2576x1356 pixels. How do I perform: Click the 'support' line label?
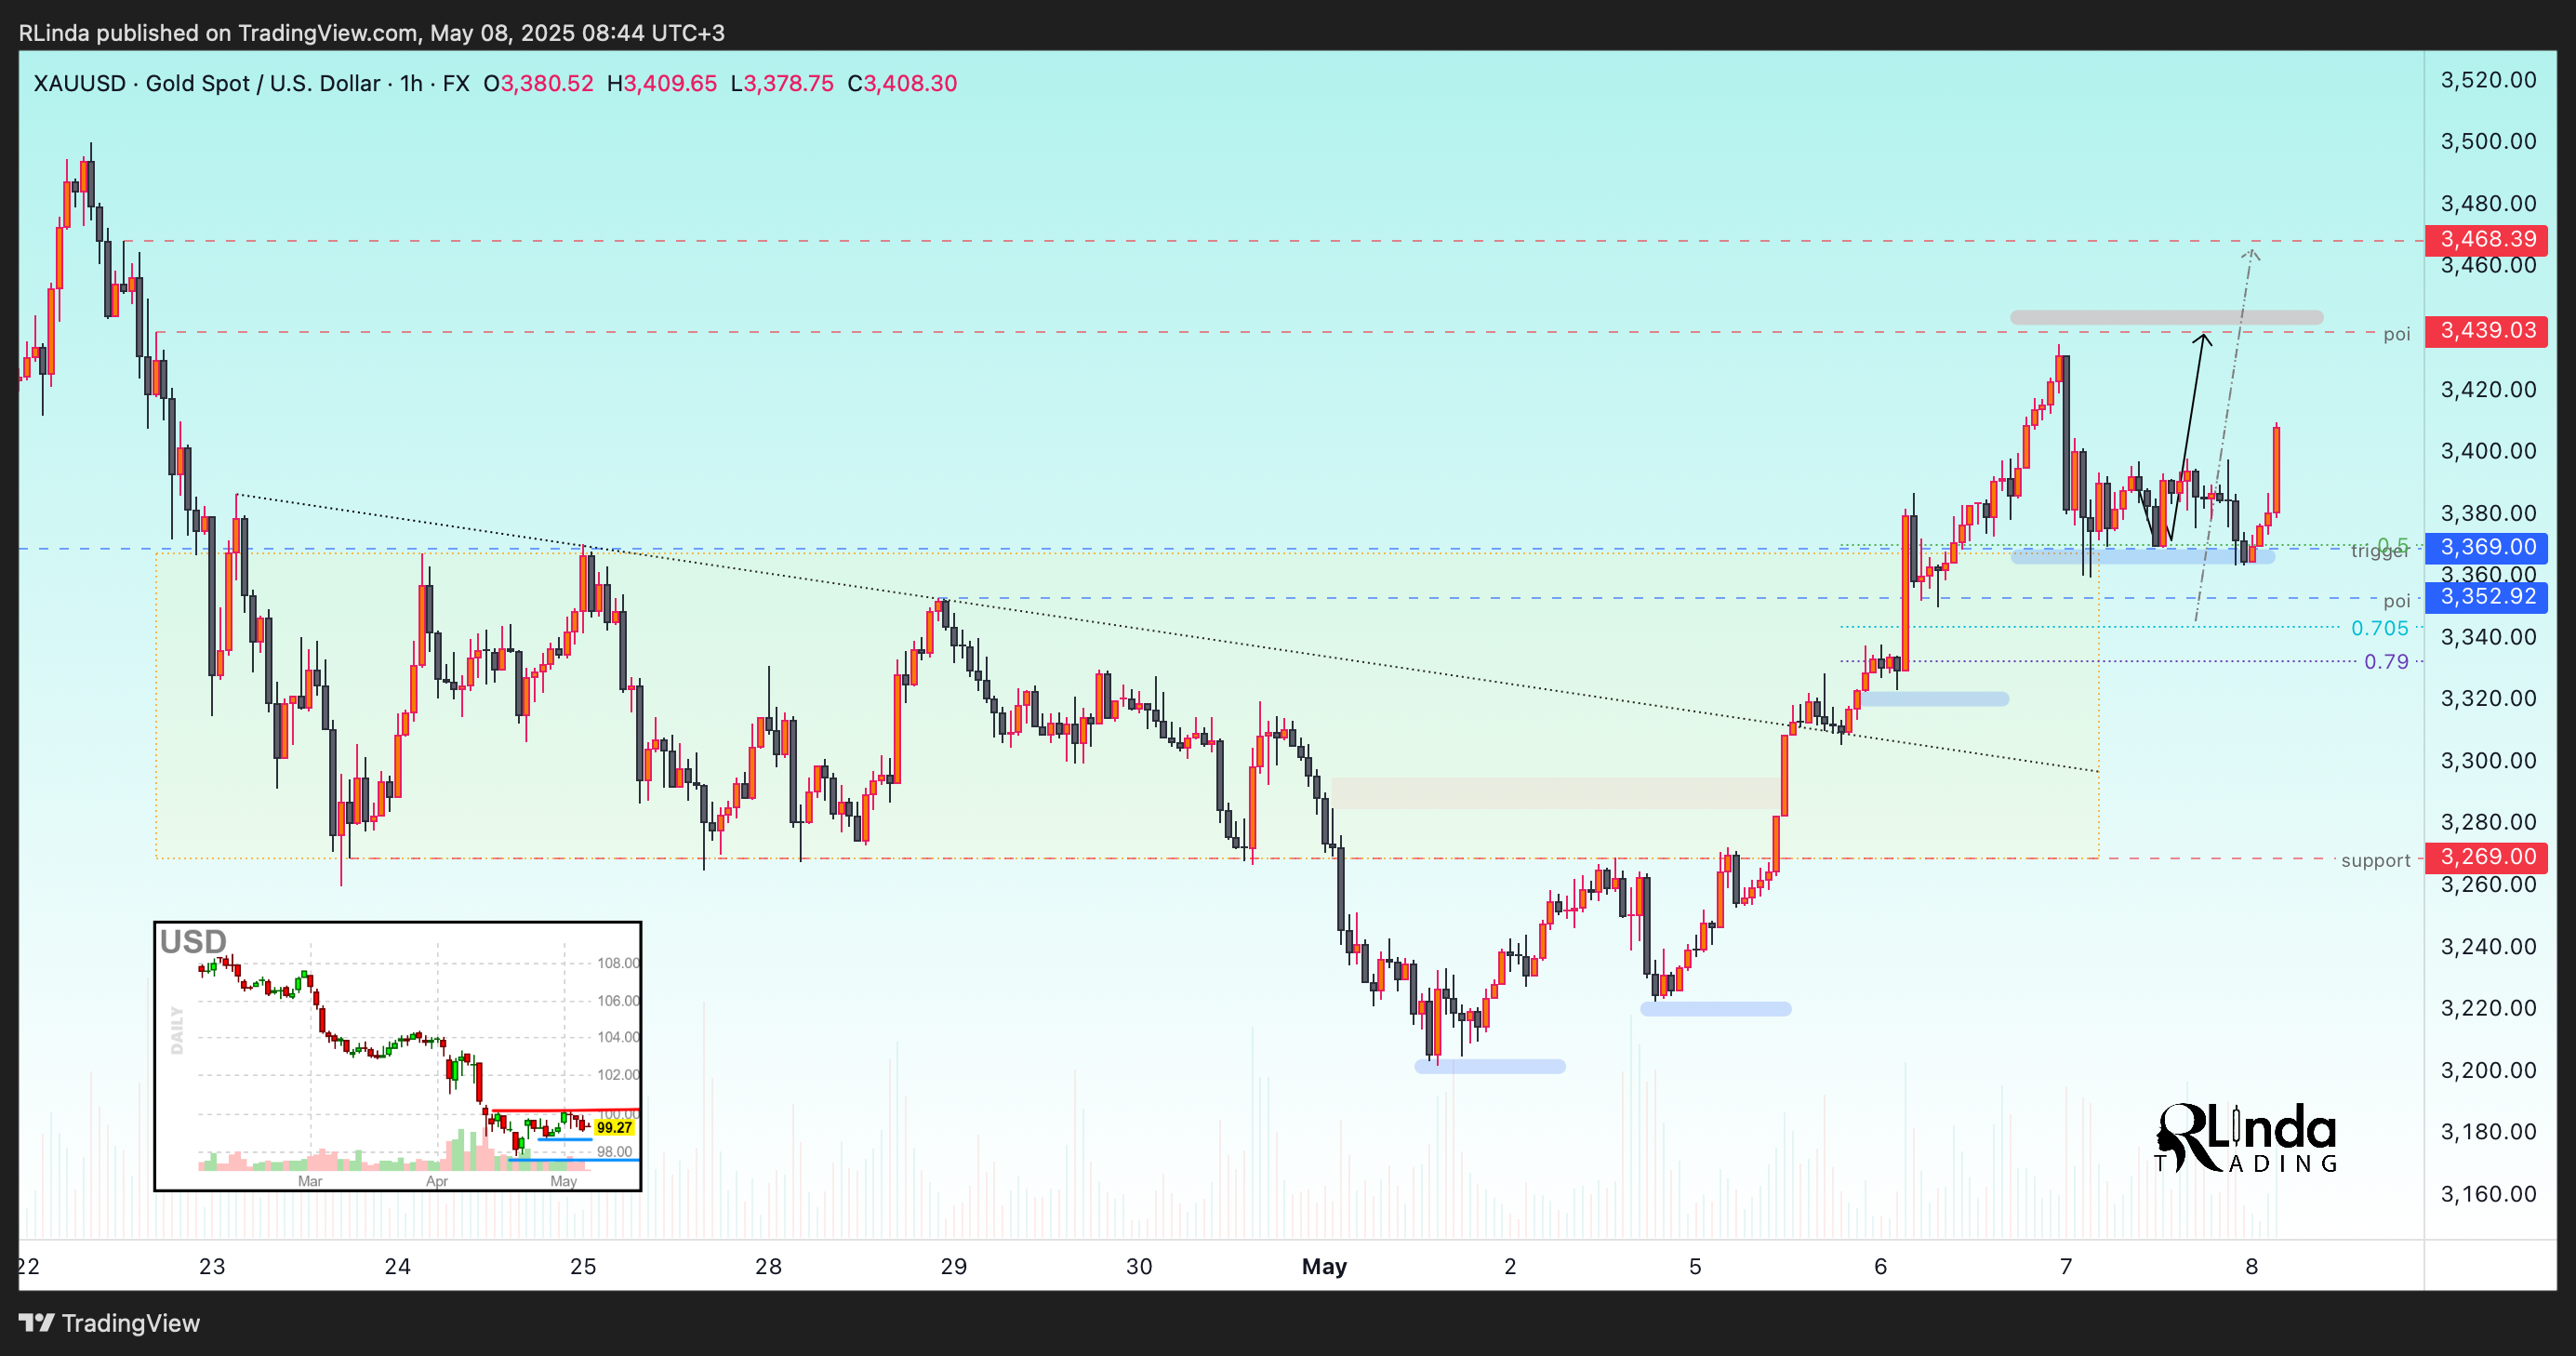pos(2375,860)
